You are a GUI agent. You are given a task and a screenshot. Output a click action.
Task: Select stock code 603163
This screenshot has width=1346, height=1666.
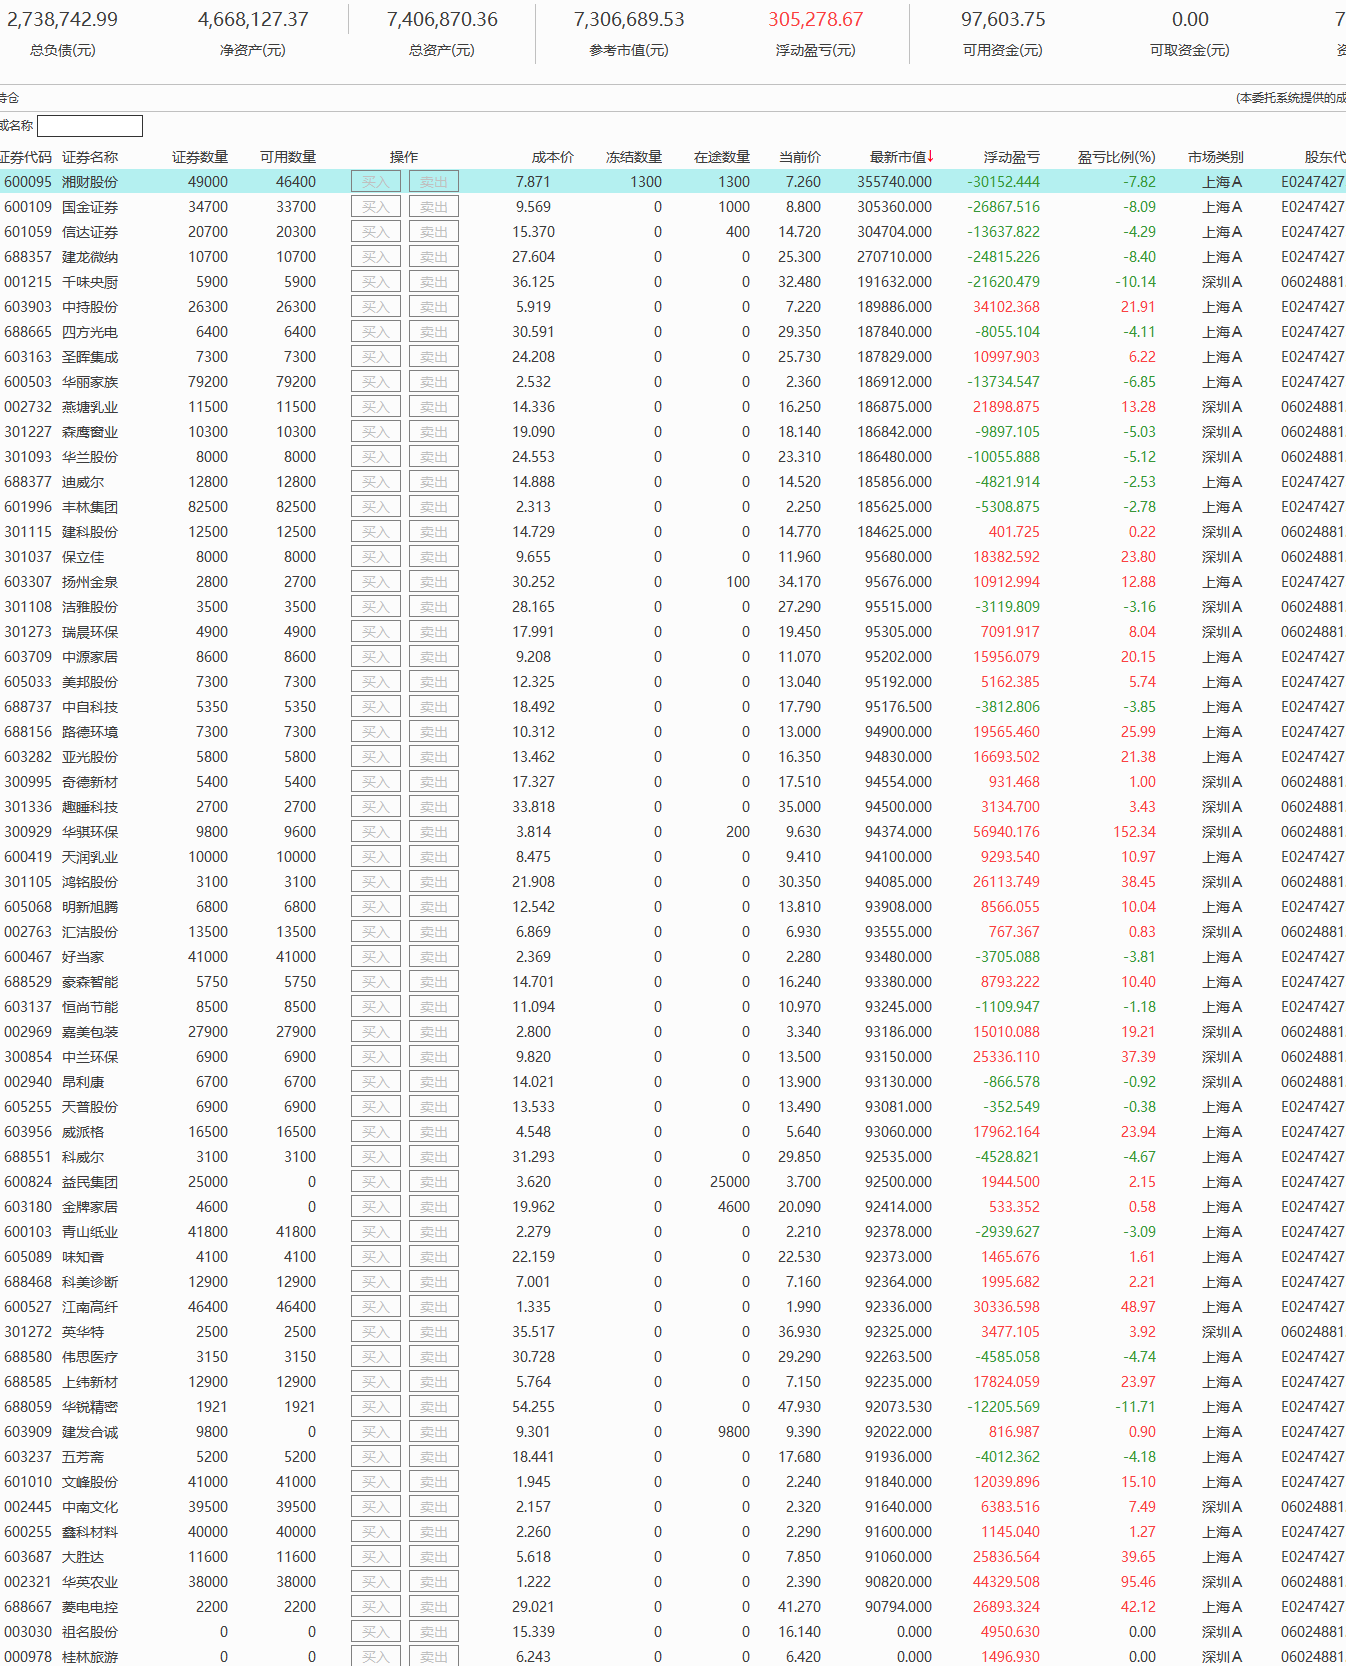pos(28,357)
